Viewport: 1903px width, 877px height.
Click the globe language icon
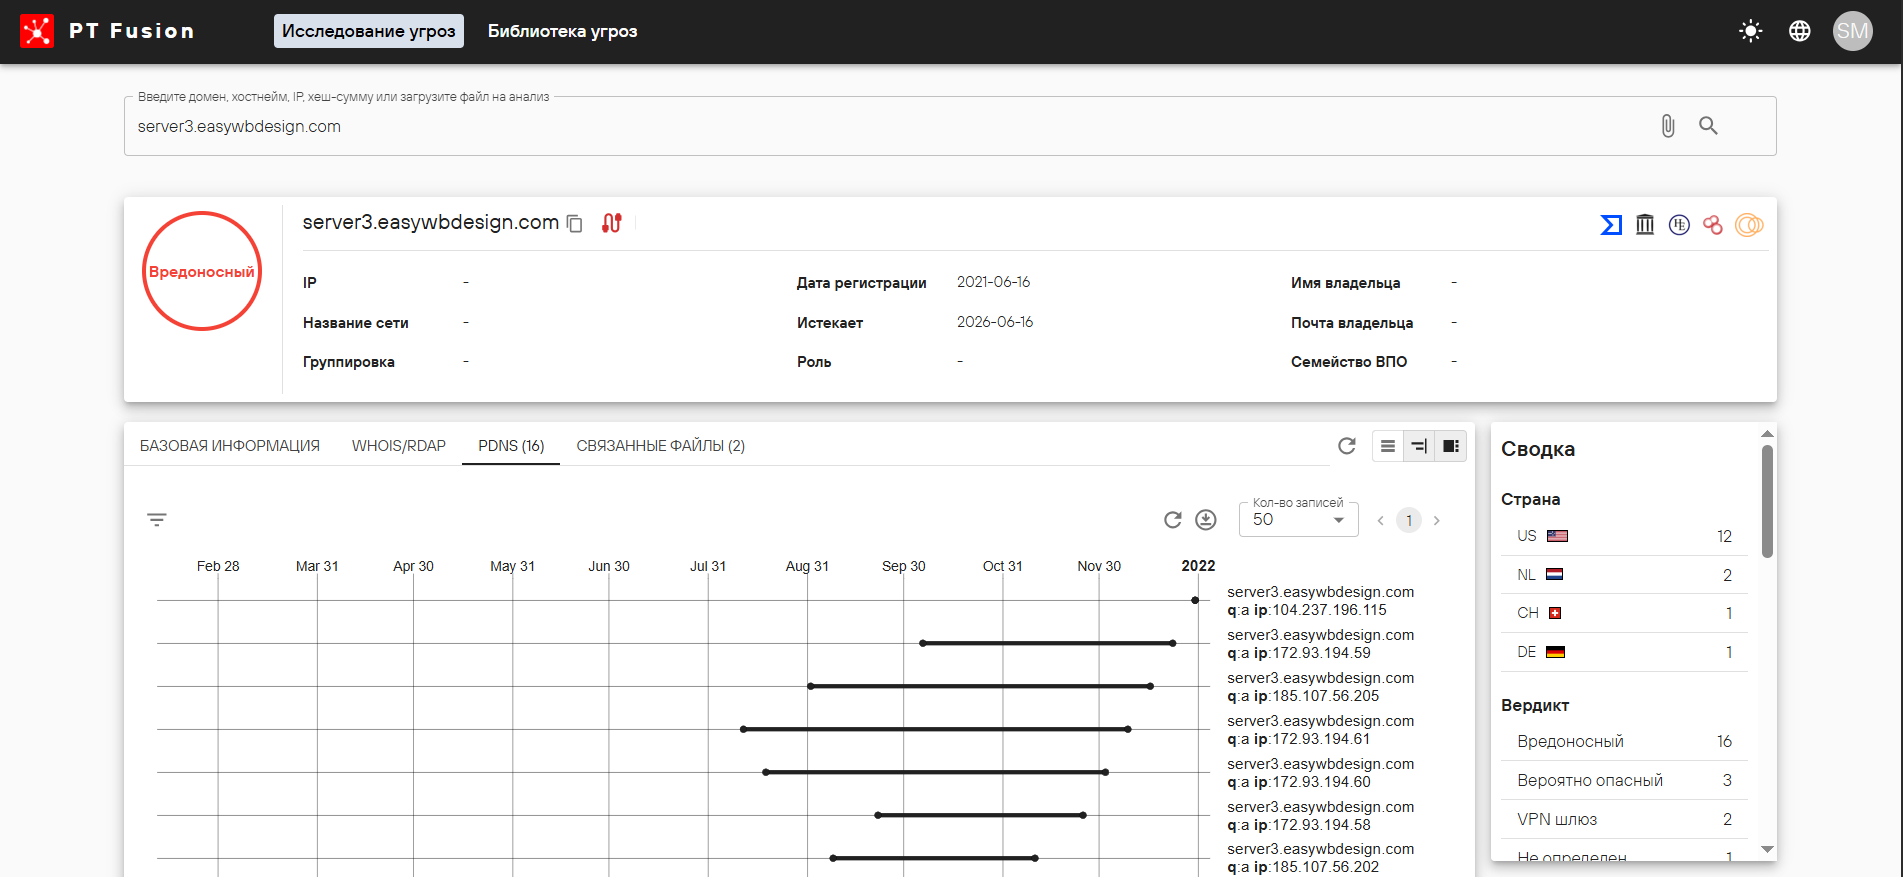point(1800,31)
